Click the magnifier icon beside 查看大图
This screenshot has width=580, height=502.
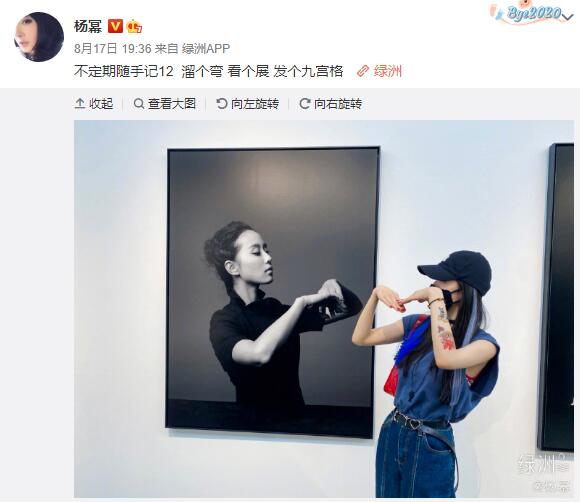pos(139,104)
